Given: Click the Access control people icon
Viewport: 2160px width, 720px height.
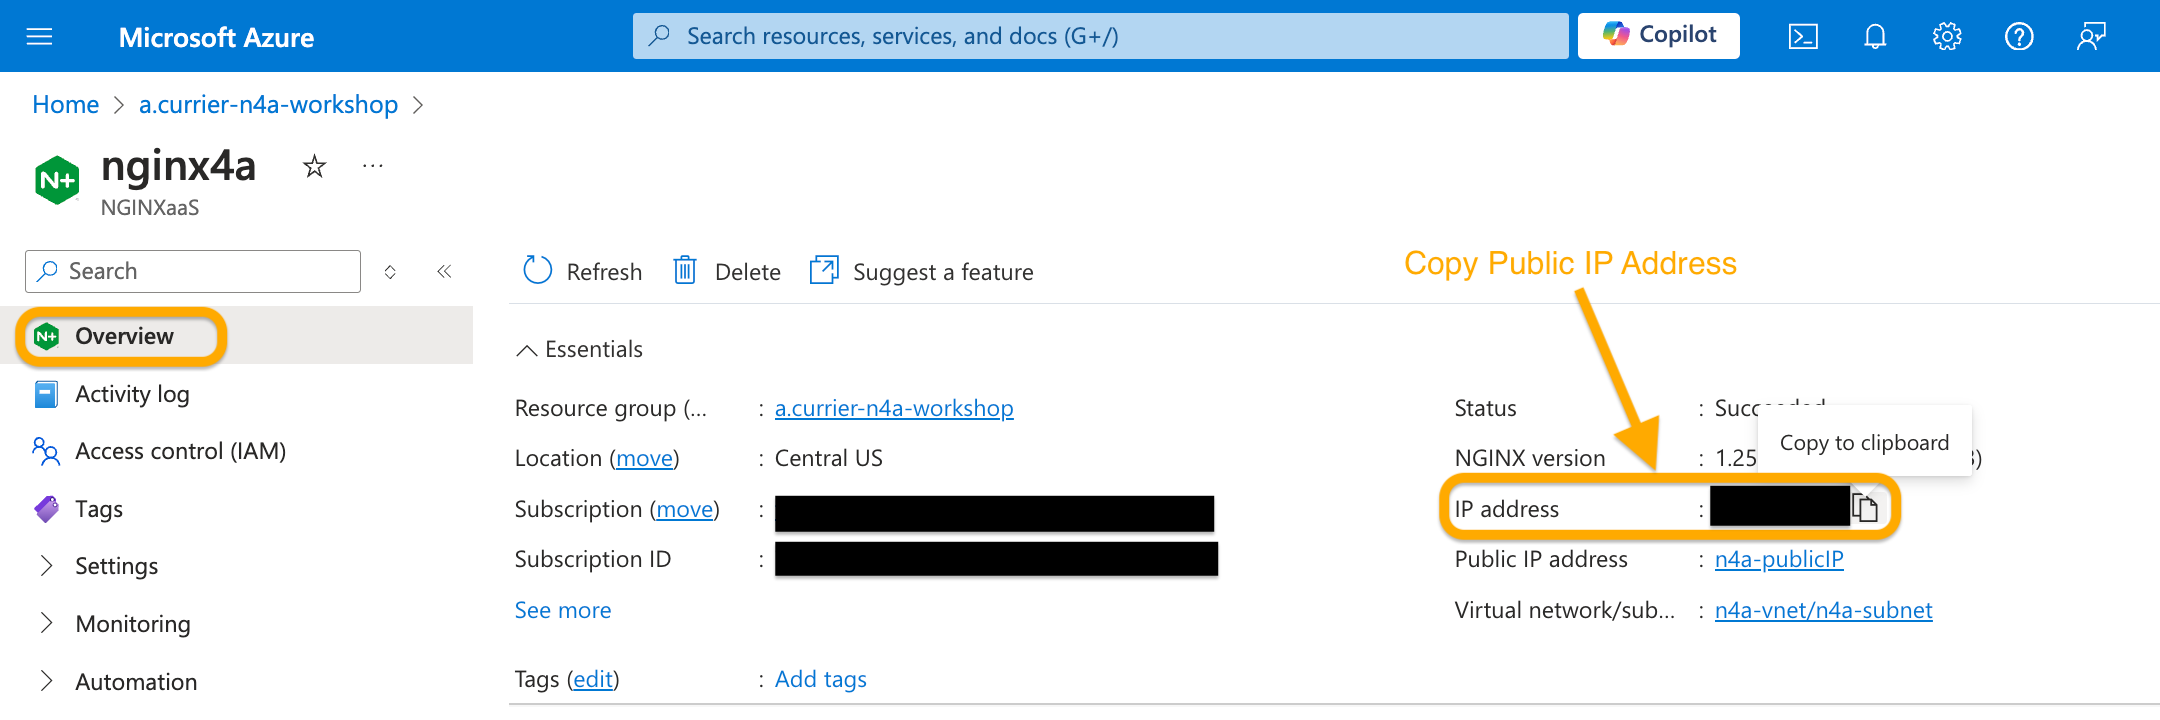Looking at the screenshot, I should [x=46, y=451].
